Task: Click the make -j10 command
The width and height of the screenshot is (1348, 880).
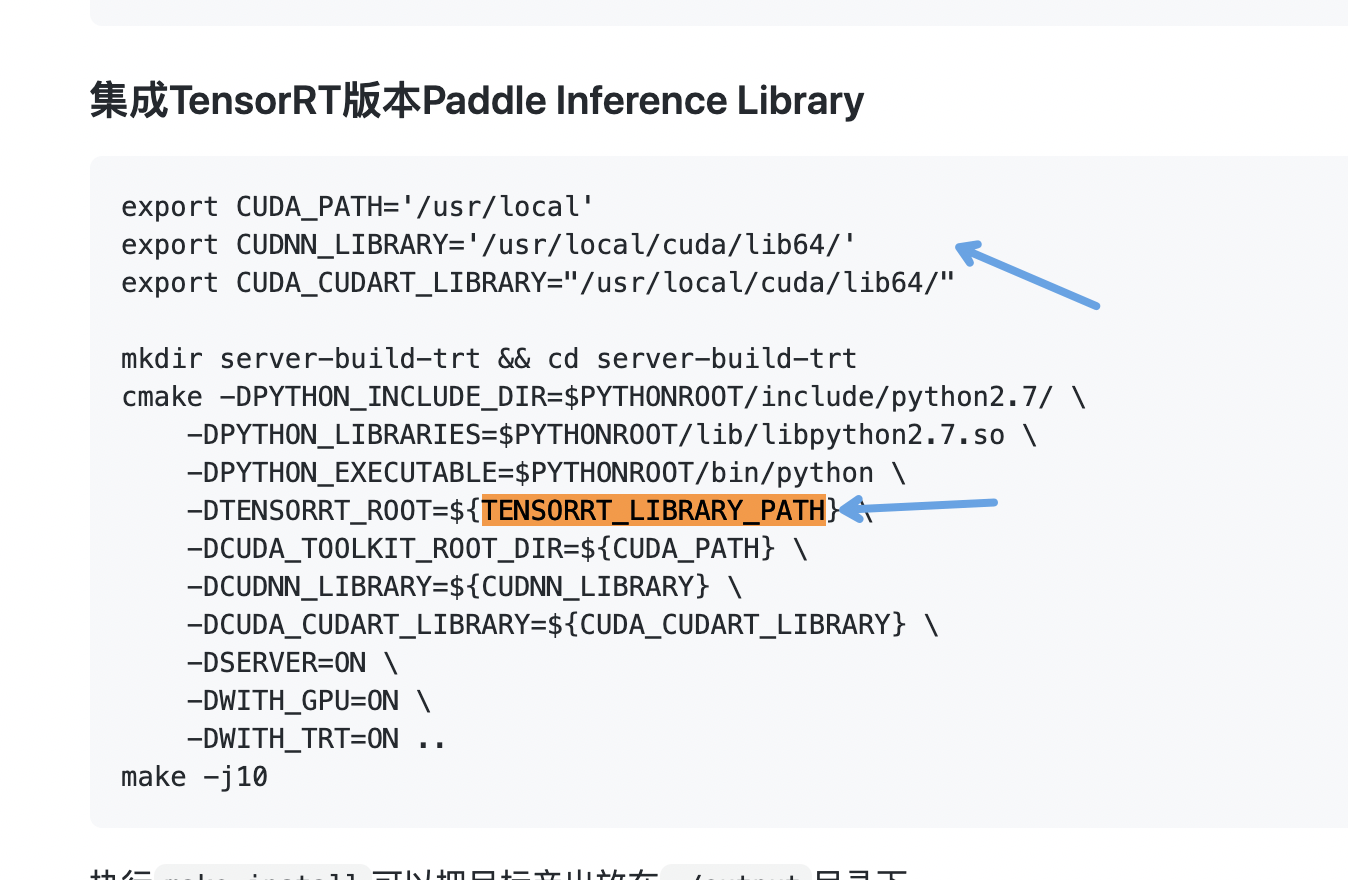Action: 195,777
